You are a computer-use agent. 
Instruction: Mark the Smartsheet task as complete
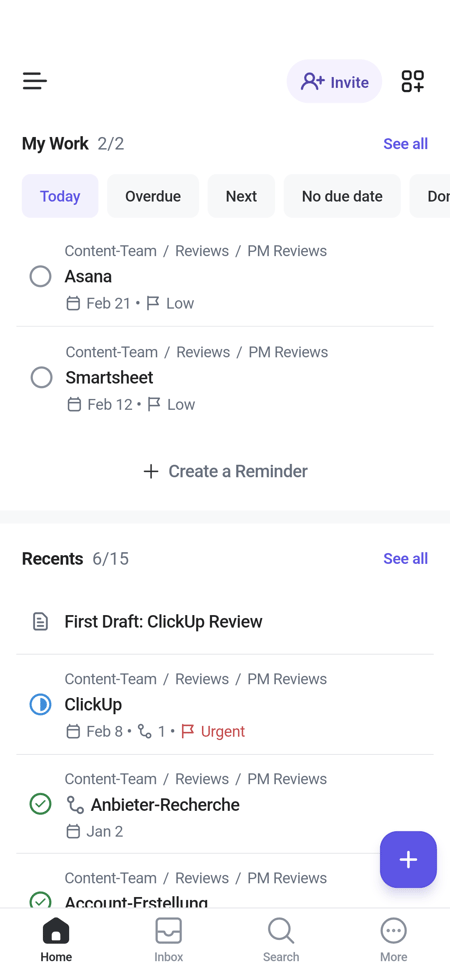pyautogui.click(x=42, y=378)
